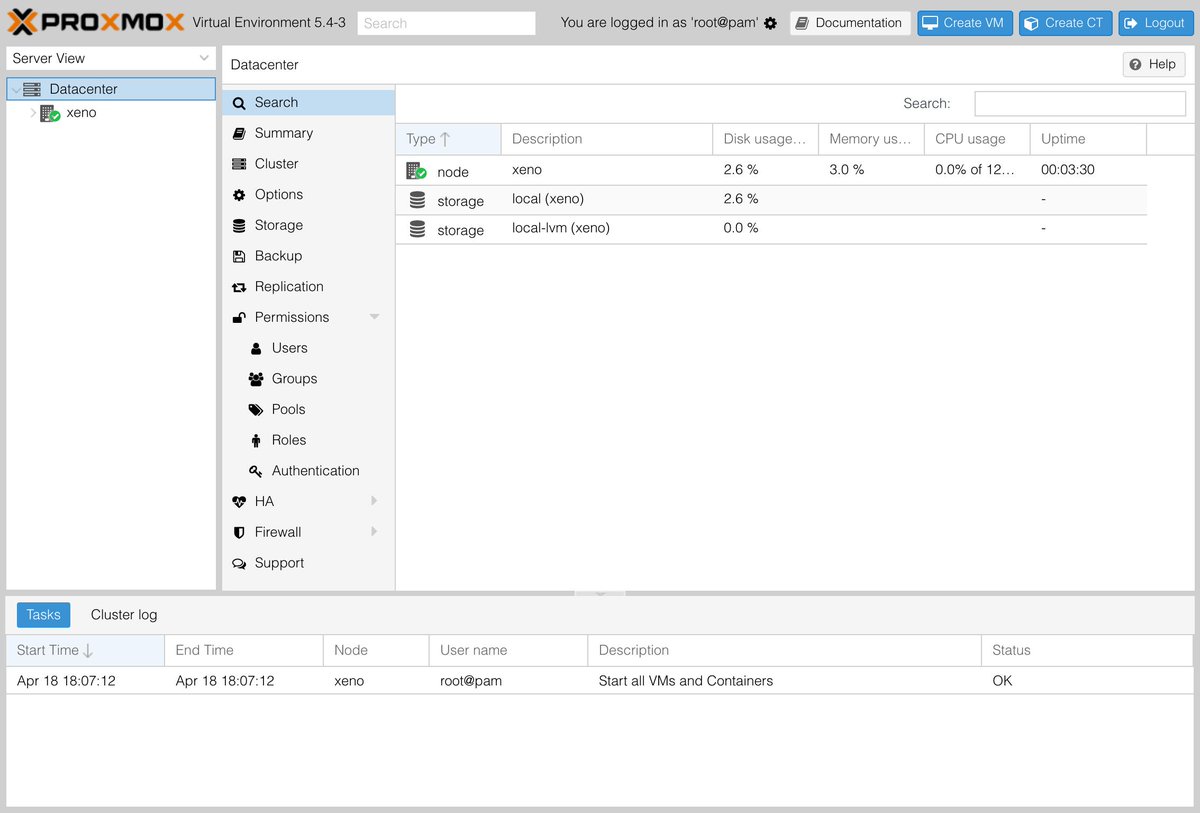
Task: Open the Summary menu item
Action: 283,133
